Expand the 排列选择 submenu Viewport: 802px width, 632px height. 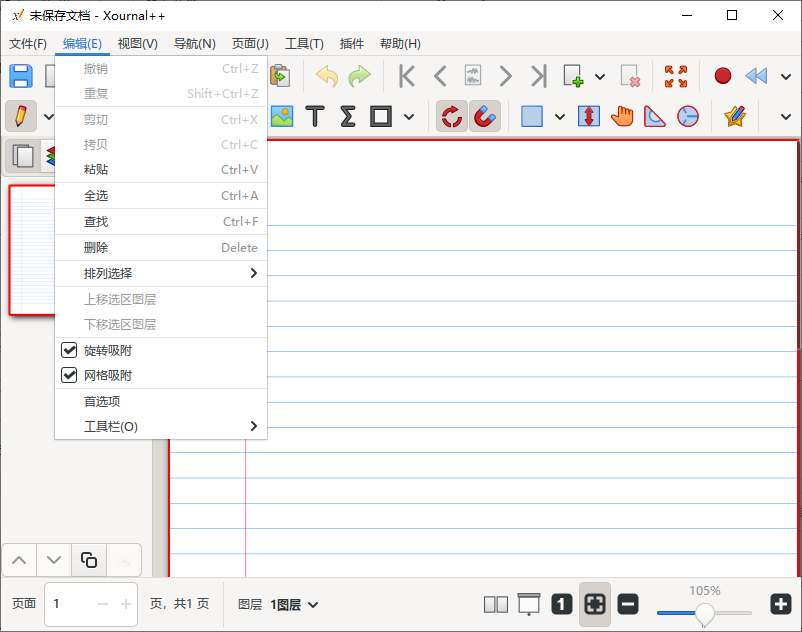tap(161, 274)
